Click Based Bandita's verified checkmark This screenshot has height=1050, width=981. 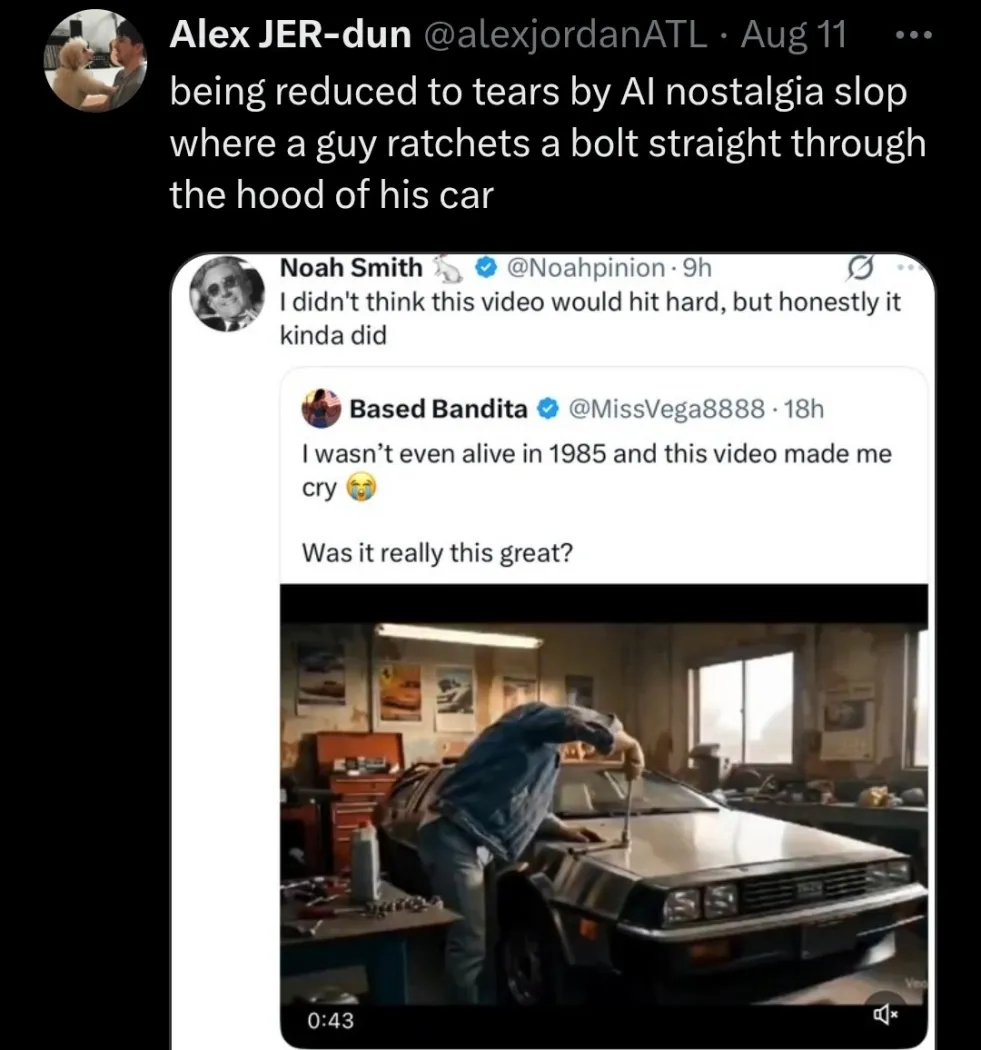tap(549, 408)
